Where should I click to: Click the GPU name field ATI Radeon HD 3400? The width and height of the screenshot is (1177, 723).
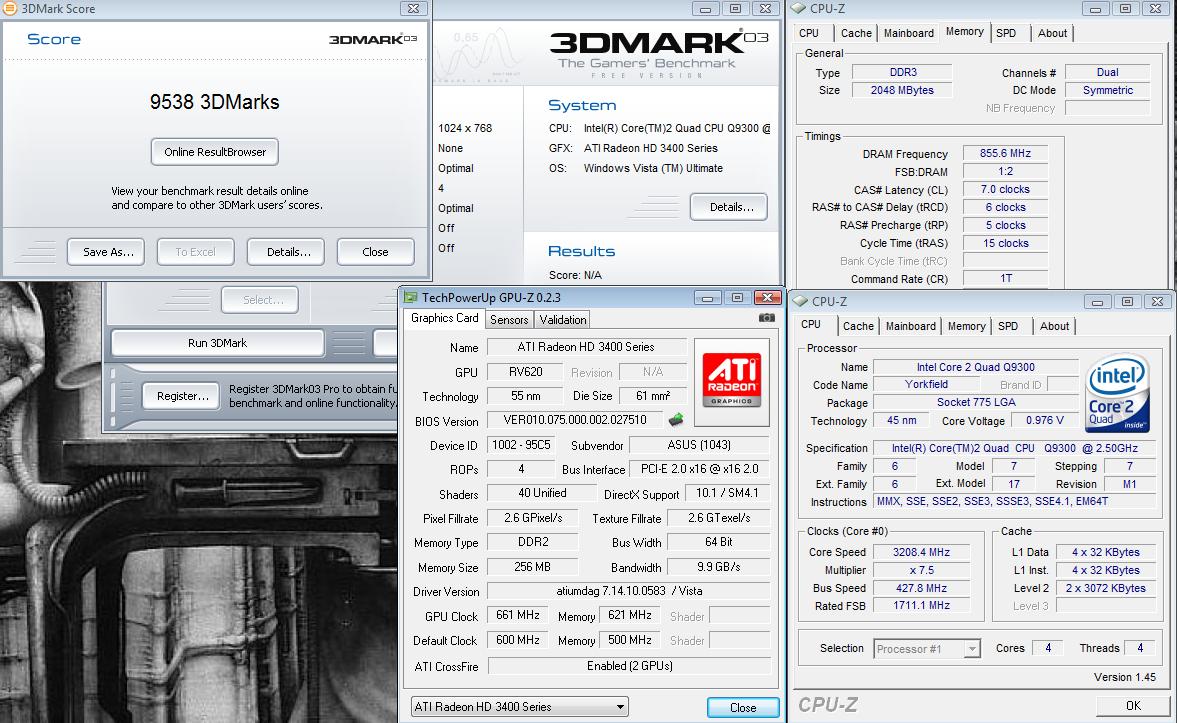(x=586, y=347)
